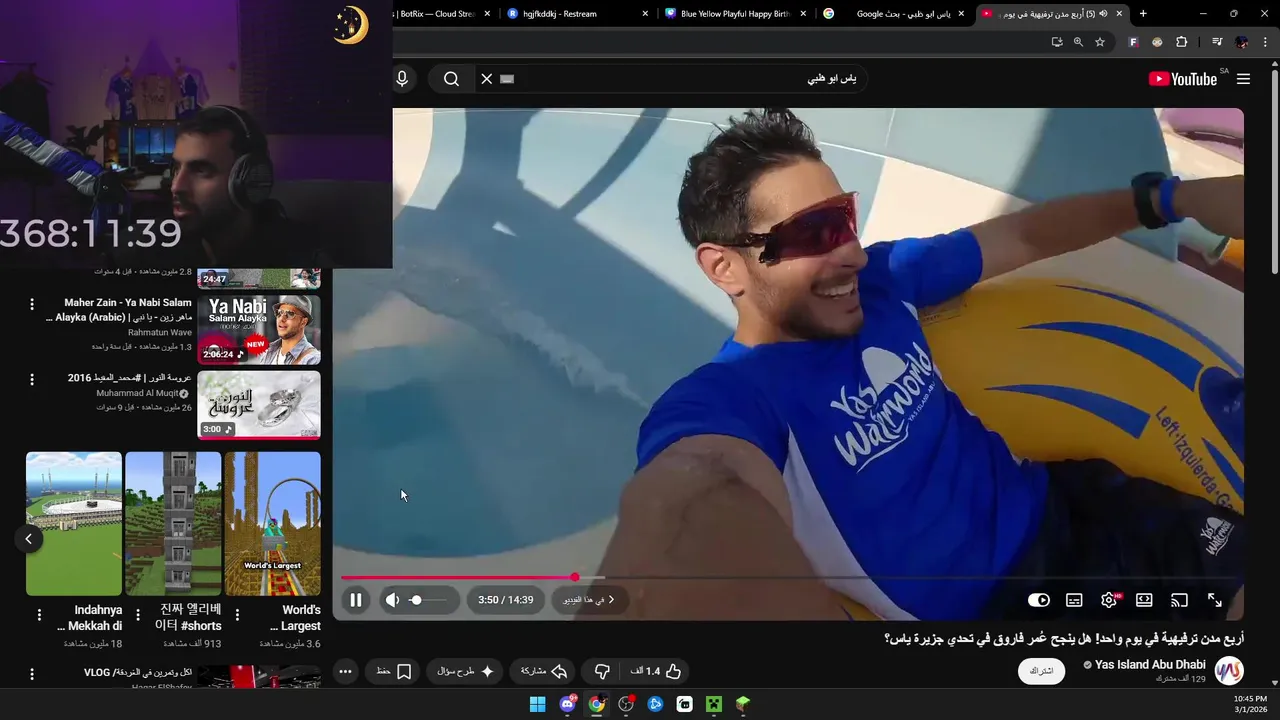Start voice search with microphone
This screenshot has width=1280, height=720.
402,79
